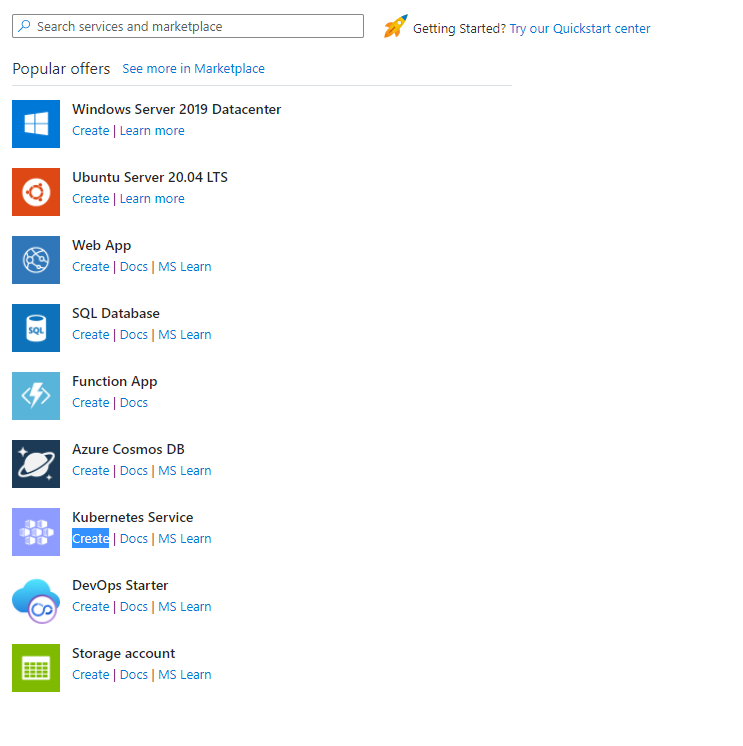The image size is (743, 746).
Task: Open the DevOps Starter cloud icon
Action: point(36,601)
